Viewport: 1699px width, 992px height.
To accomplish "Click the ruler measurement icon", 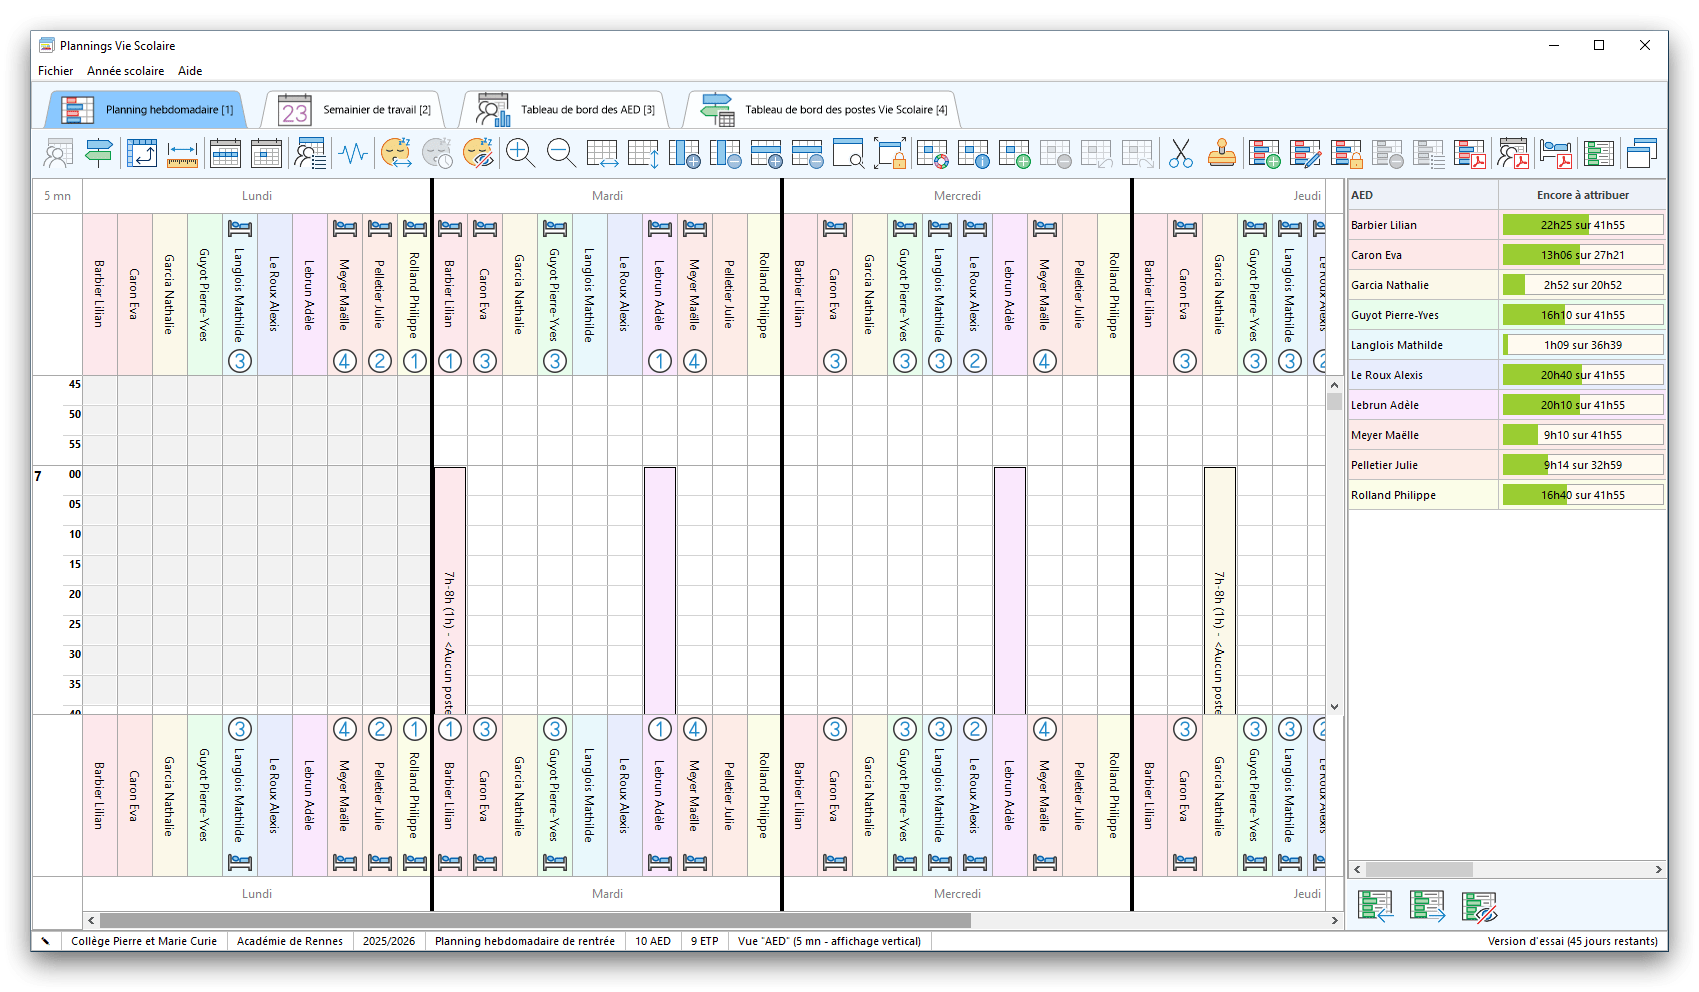I will (x=182, y=153).
